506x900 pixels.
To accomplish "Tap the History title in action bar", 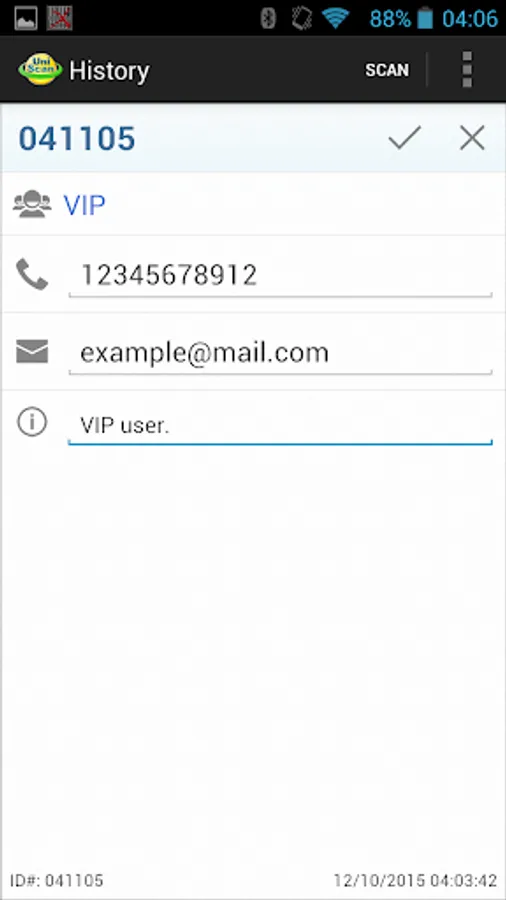I will pos(109,71).
